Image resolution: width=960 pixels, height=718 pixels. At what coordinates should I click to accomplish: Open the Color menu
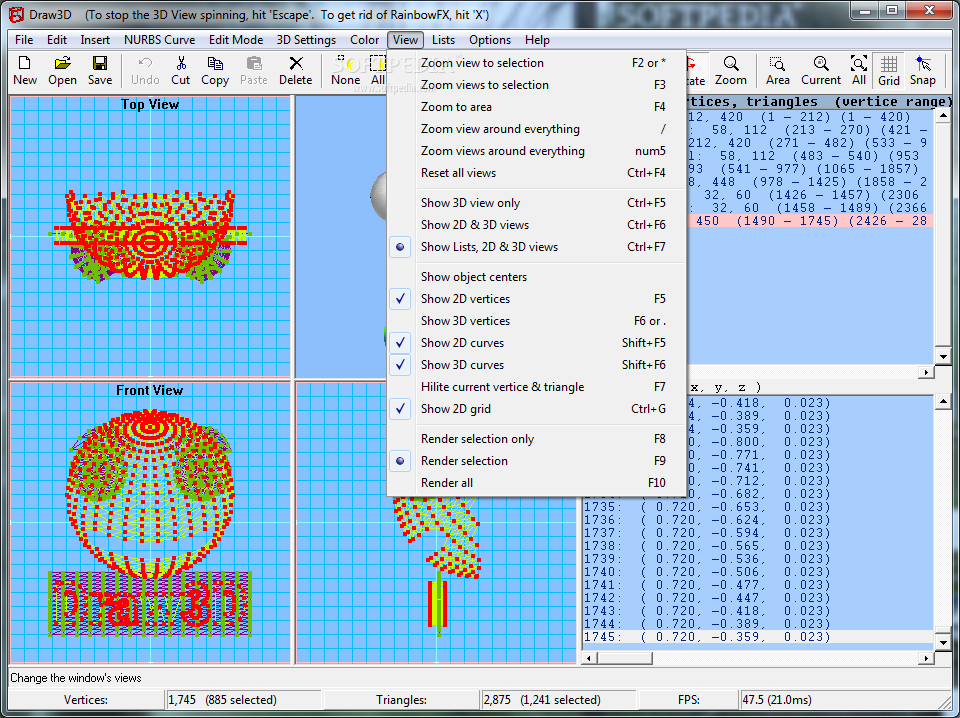[x=364, y=40]
